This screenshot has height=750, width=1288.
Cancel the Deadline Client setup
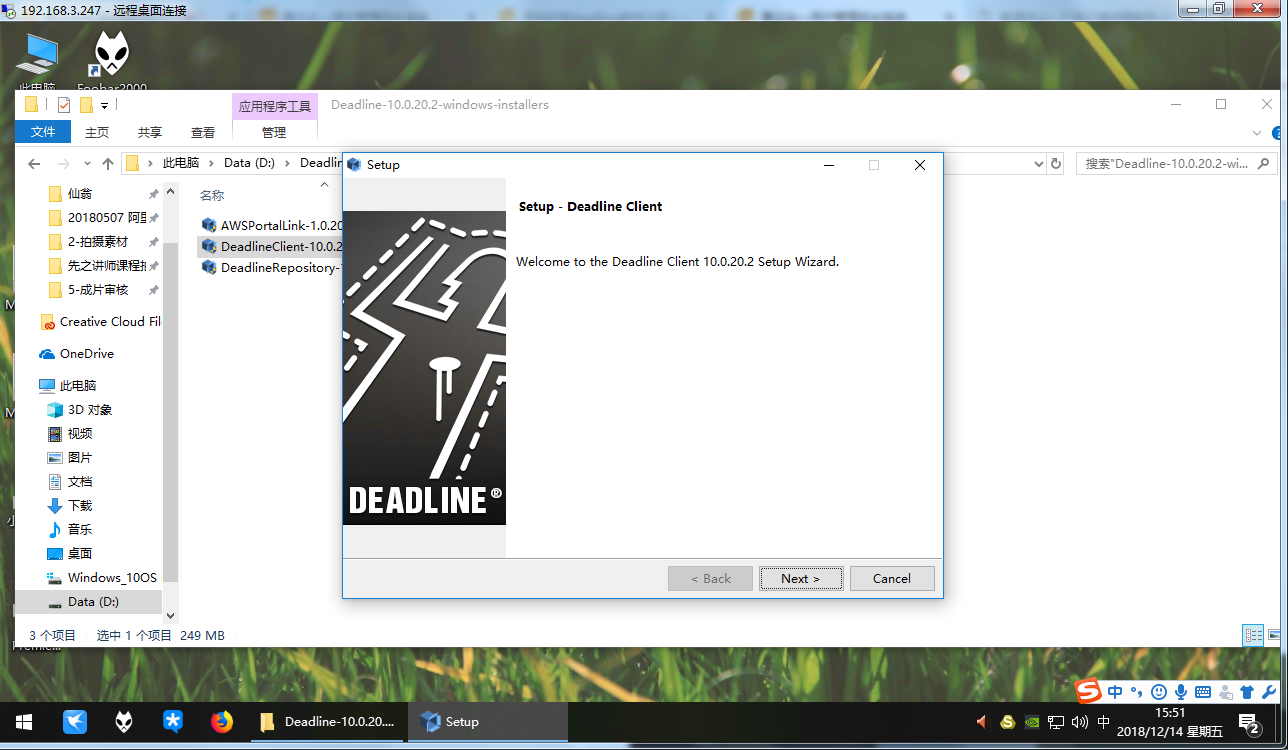(x=891, y=578)
